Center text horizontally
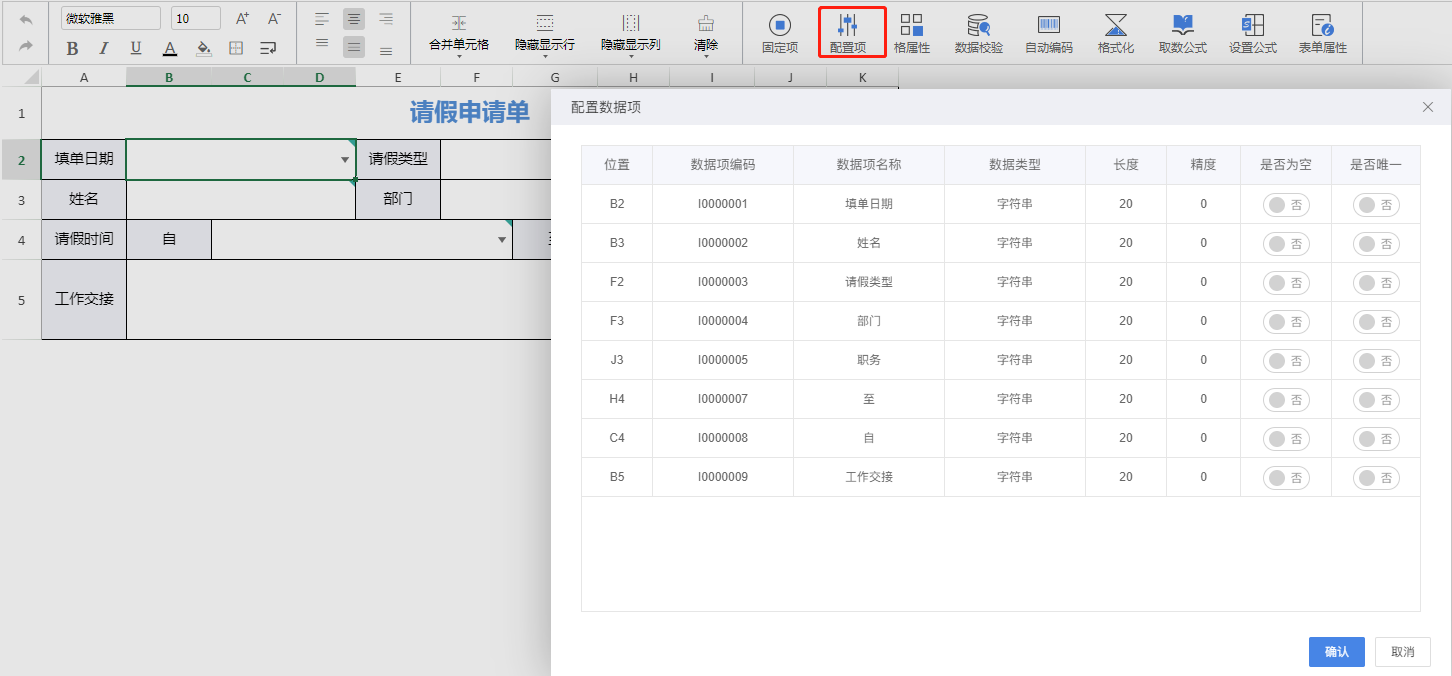The image size is (1452, 676). coord(354,19)
